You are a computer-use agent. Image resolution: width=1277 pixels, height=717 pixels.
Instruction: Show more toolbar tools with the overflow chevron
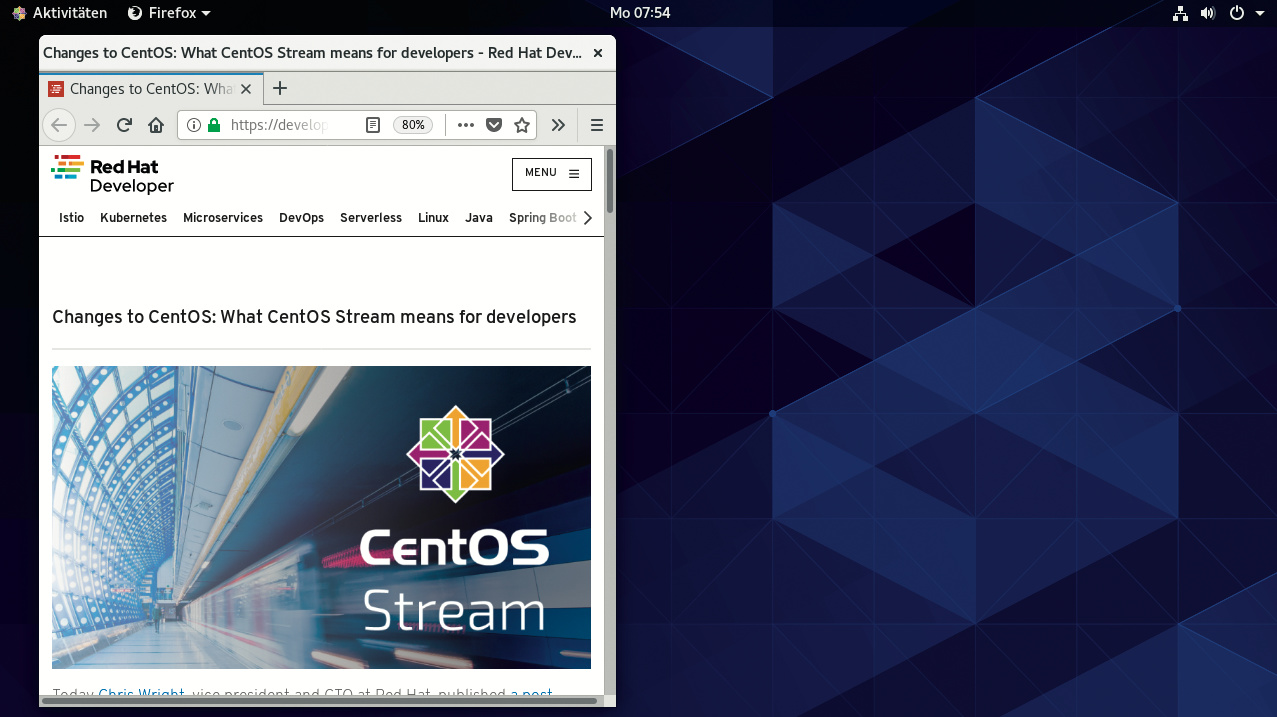558,125
